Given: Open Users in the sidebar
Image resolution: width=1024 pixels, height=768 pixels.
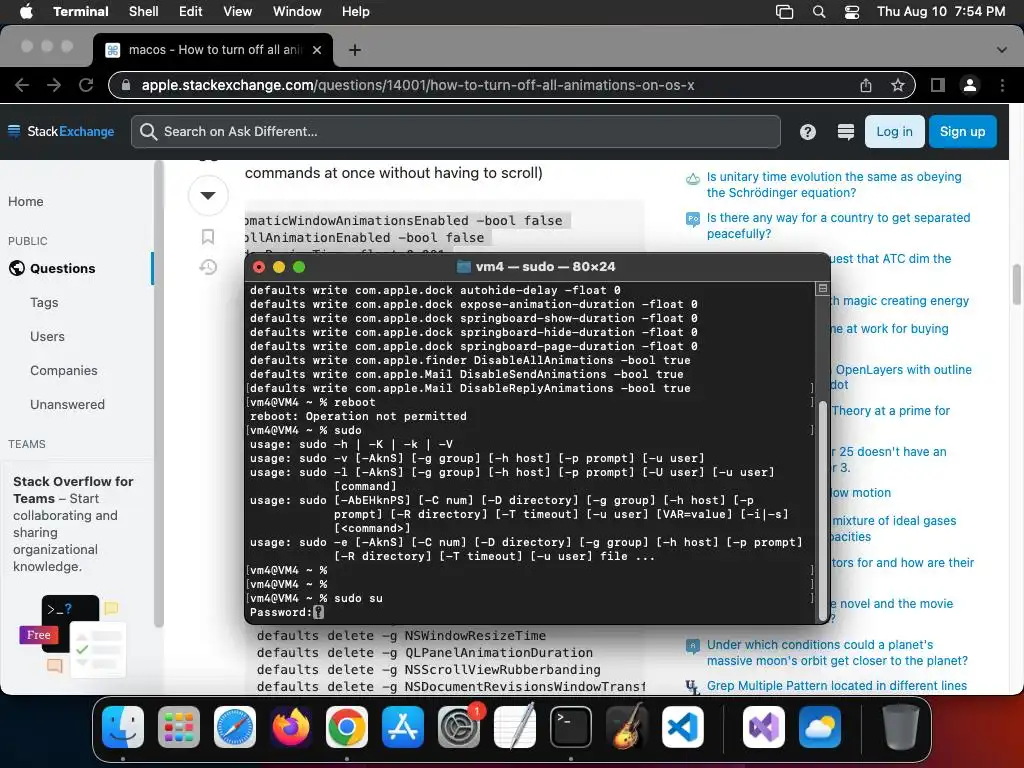Looking at the screenshot, I should [x=48, y=336].
